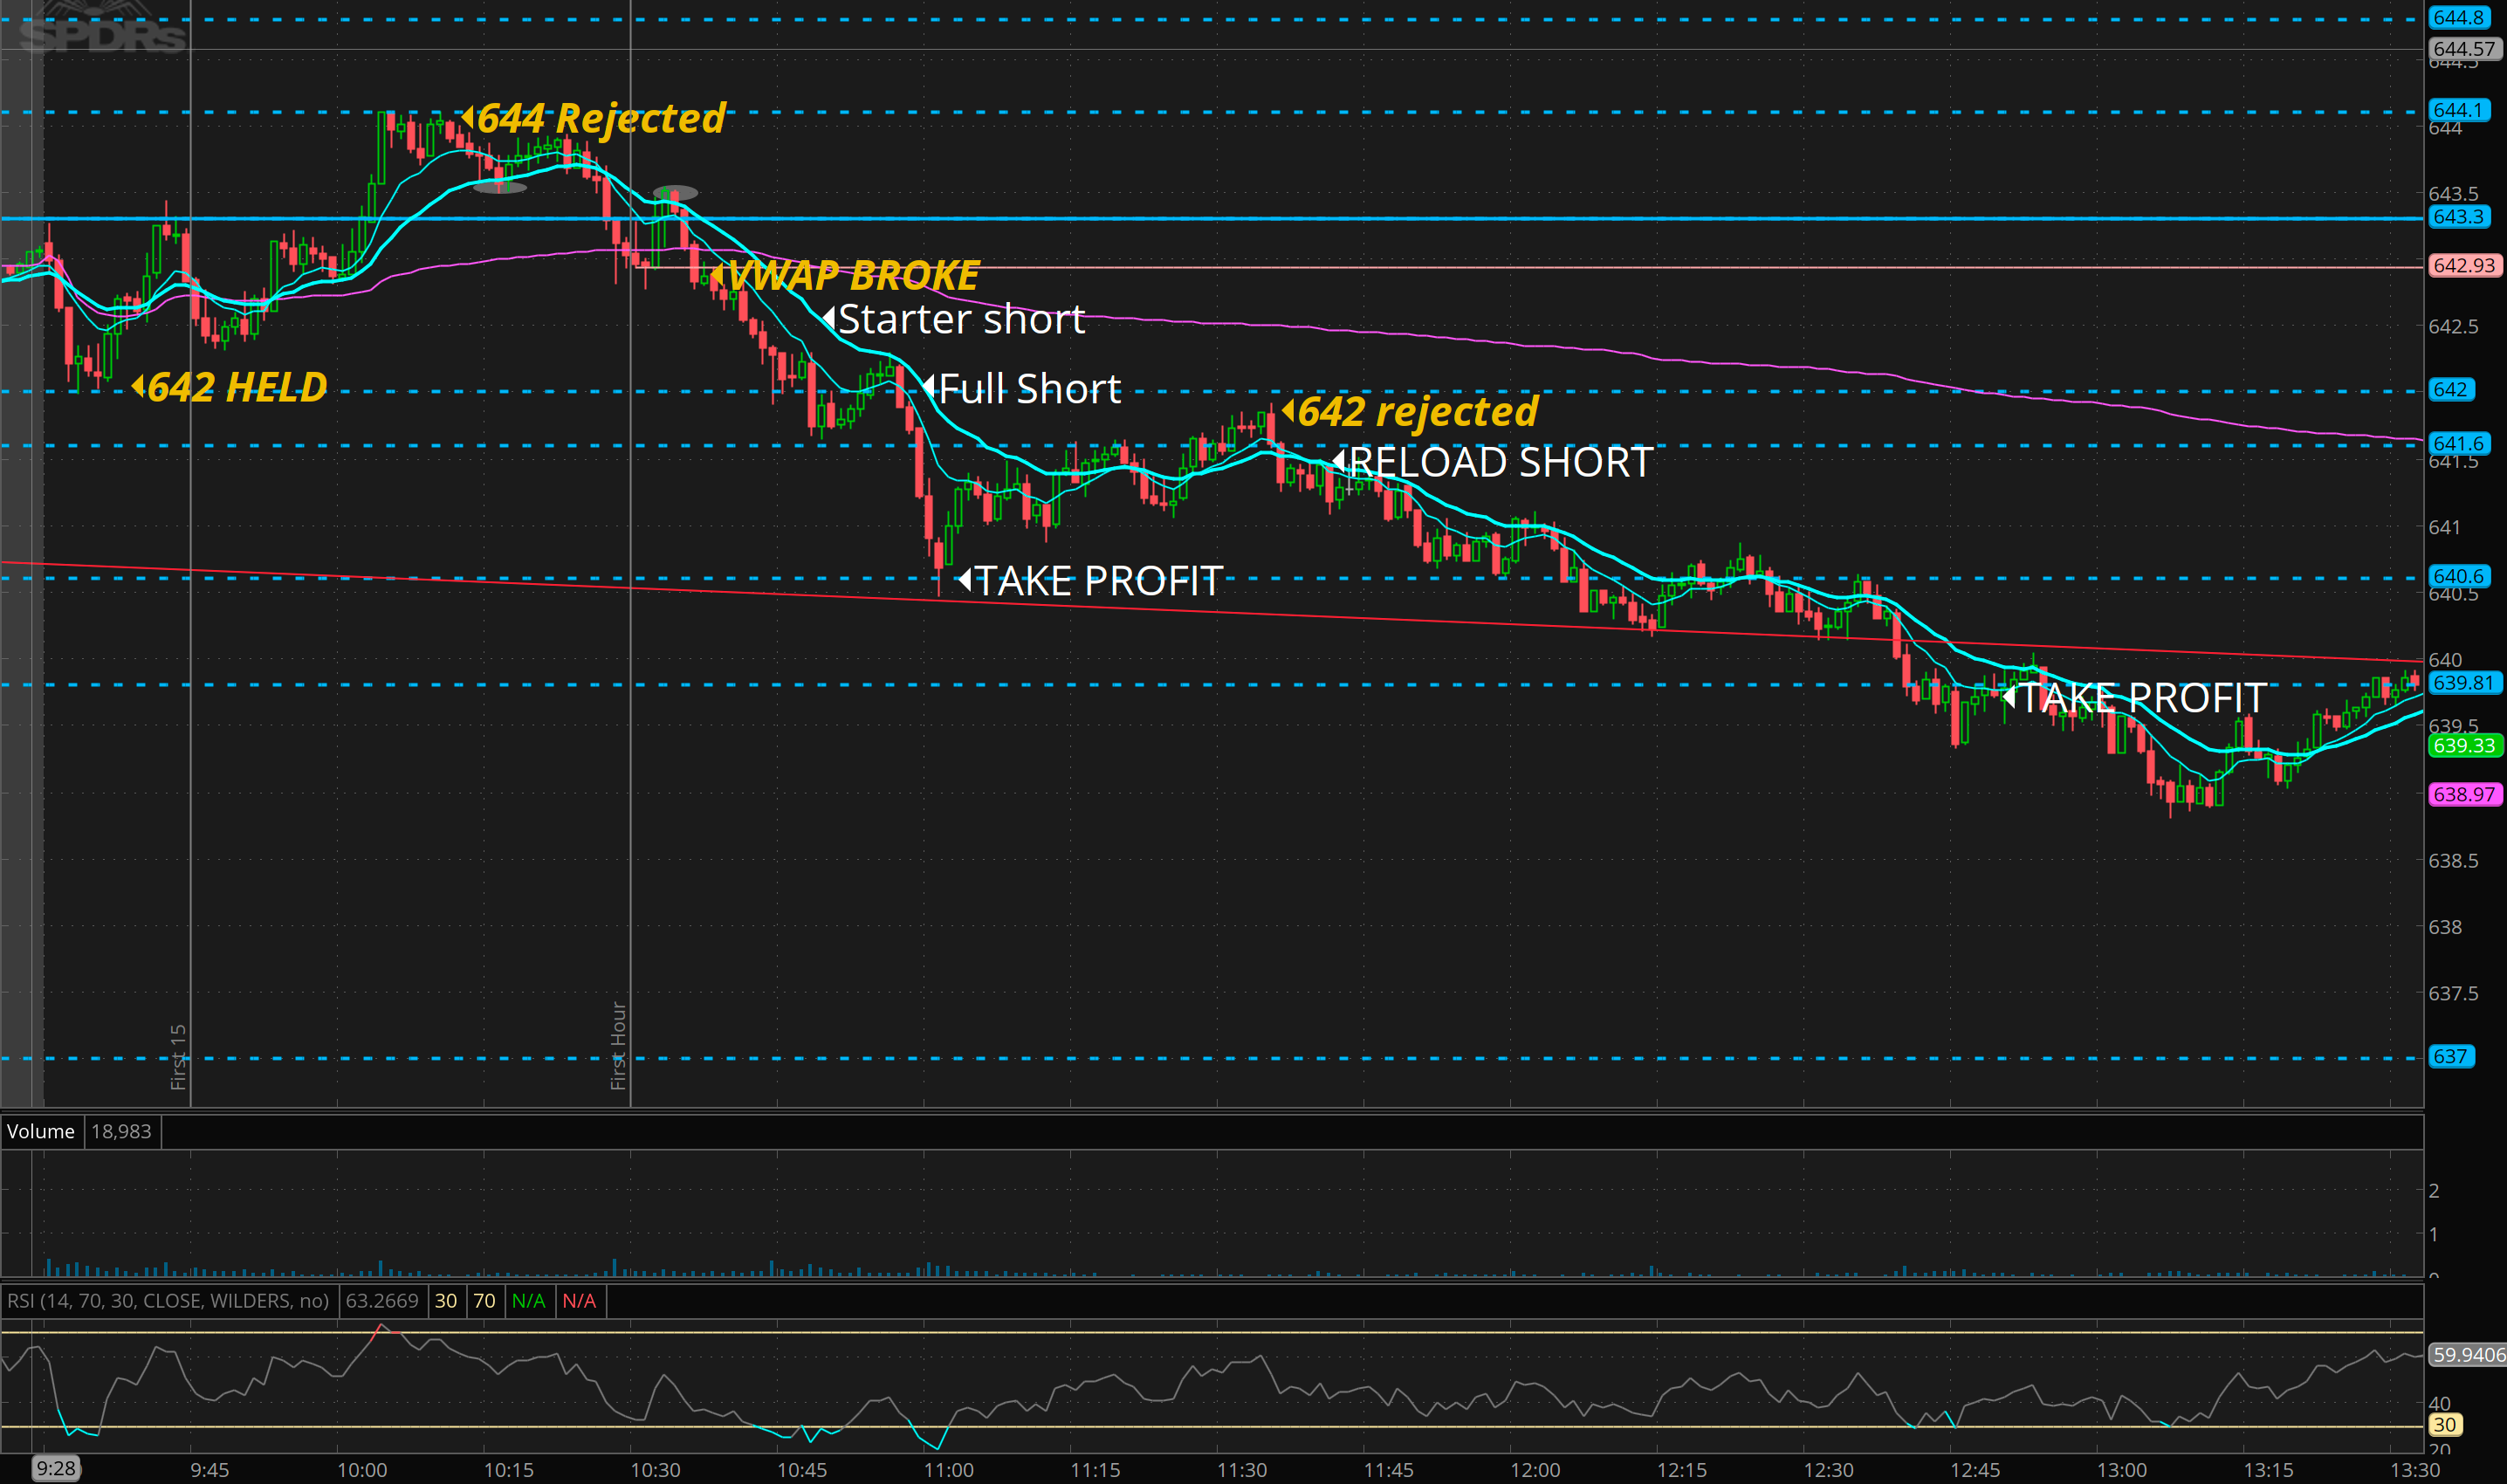Select the 644.8 price level bubble
The width and height of the screenshot is (2507, 1484).
coord(2458,17)
